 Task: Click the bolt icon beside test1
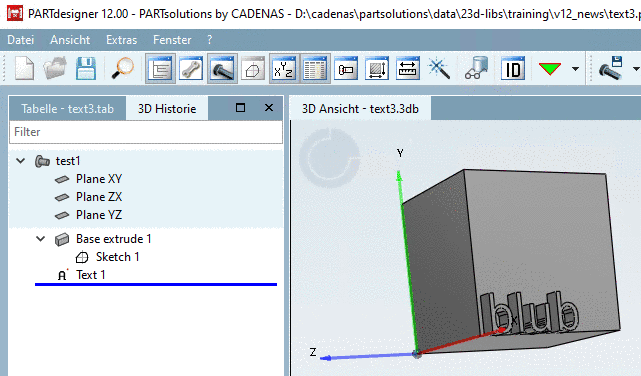click(42, 161)
